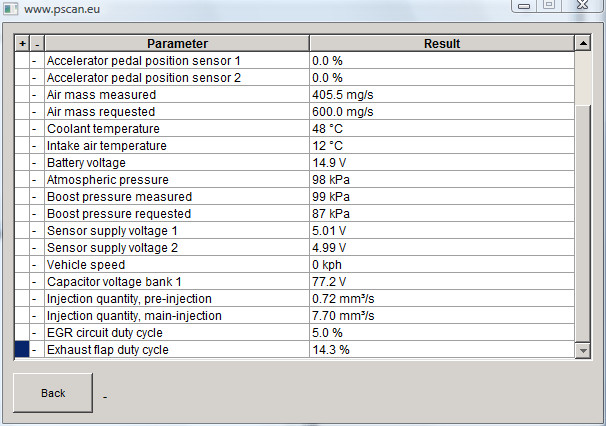
Task: Click the plus header button in table
Action: click(22, 43)
